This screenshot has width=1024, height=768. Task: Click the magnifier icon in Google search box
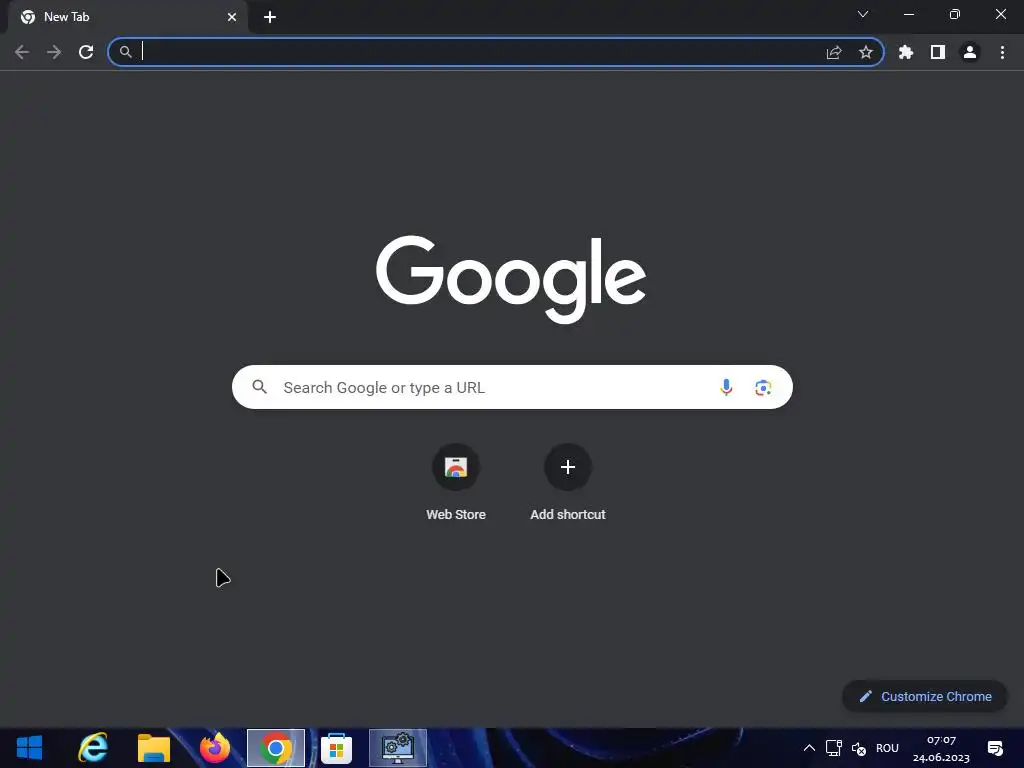[259, 387]
